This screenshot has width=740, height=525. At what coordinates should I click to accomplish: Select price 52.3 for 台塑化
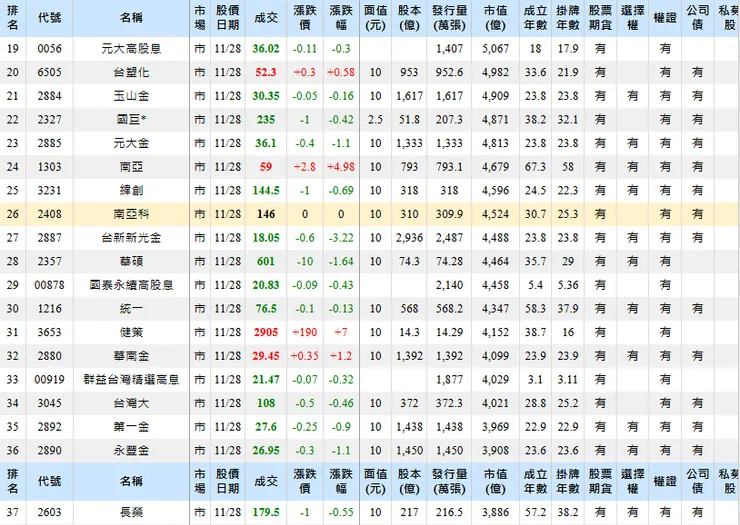click(266, 72)
